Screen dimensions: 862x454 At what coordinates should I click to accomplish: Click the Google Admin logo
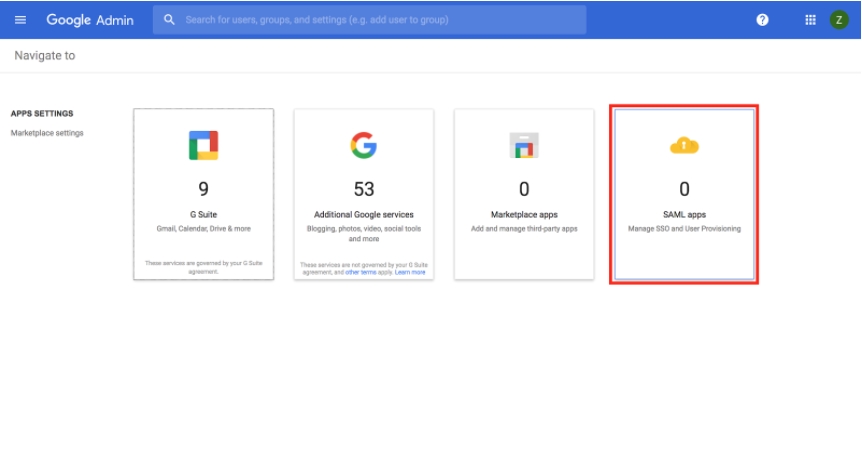coord(90,20)
